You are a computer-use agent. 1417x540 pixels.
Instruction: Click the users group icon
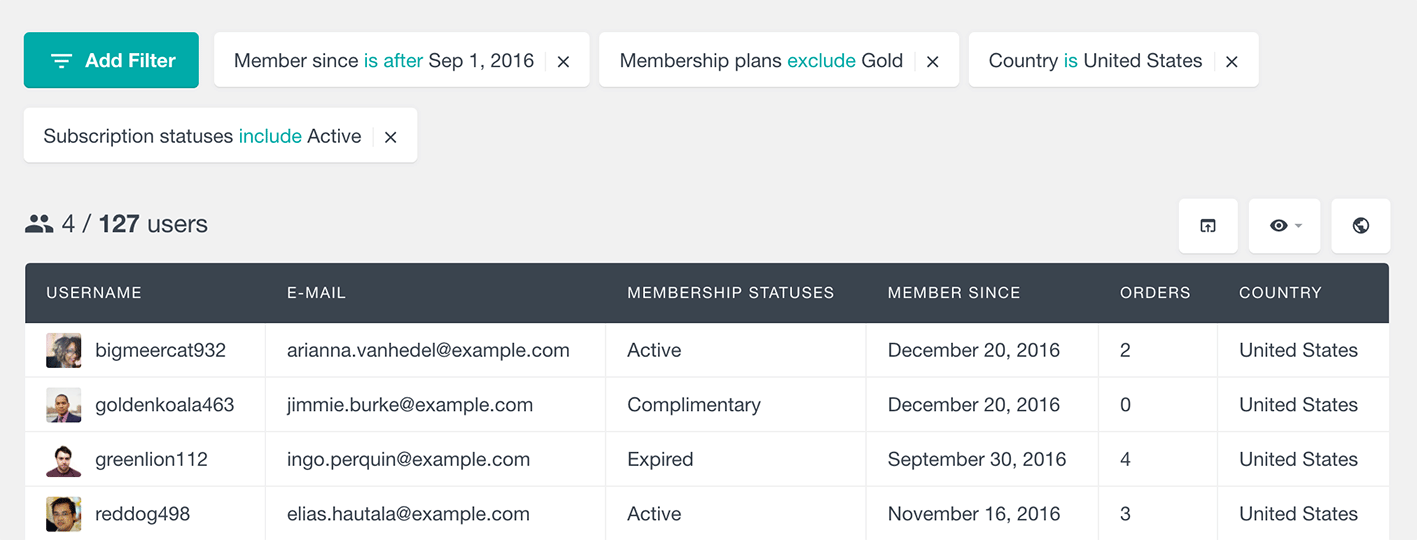coord(39,224)
